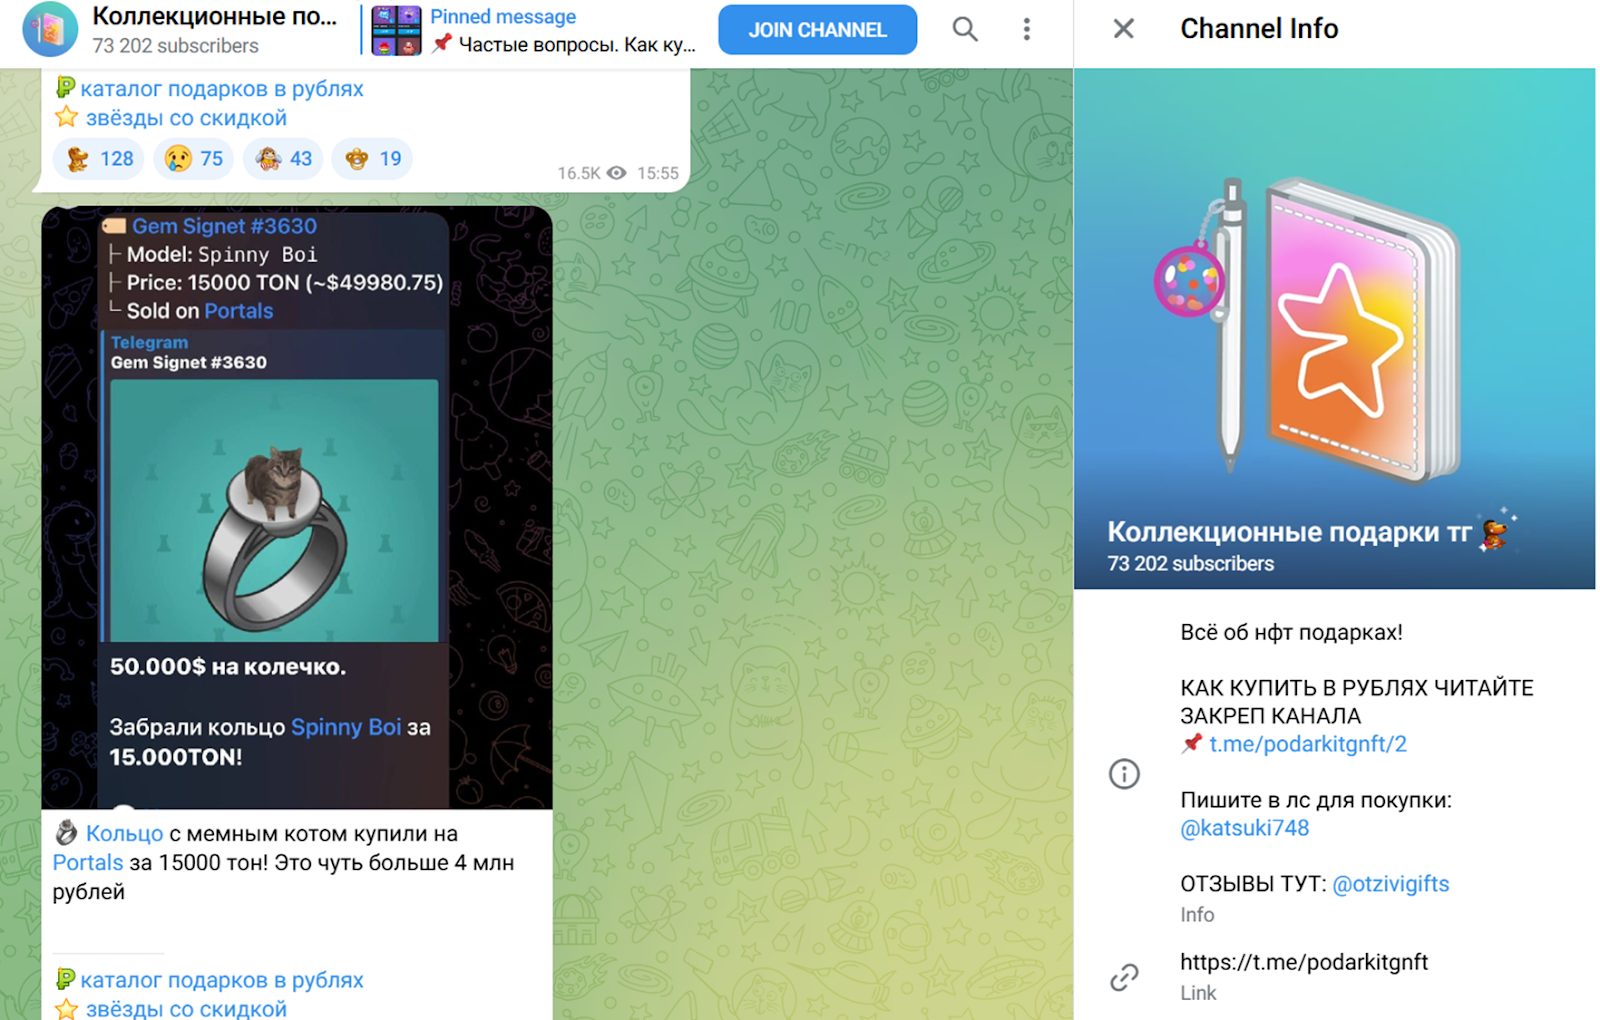Image resolution: width=1600 pixels, height=1020 pixels.
Task: Click the star icon in bottom stars link
Action: tap(66, 1008)
